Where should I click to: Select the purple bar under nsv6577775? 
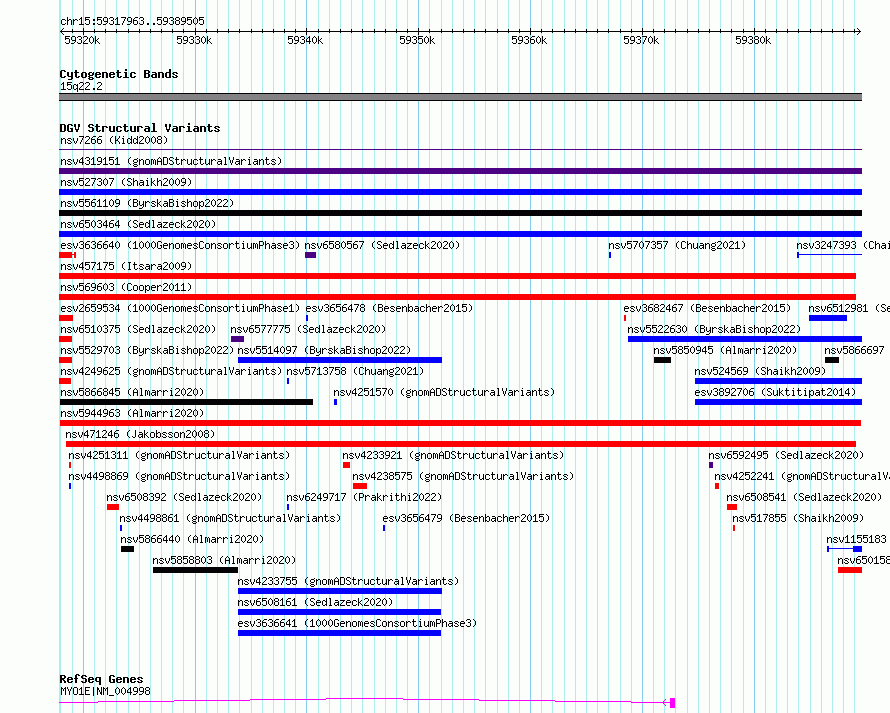[x=237, y=339]
